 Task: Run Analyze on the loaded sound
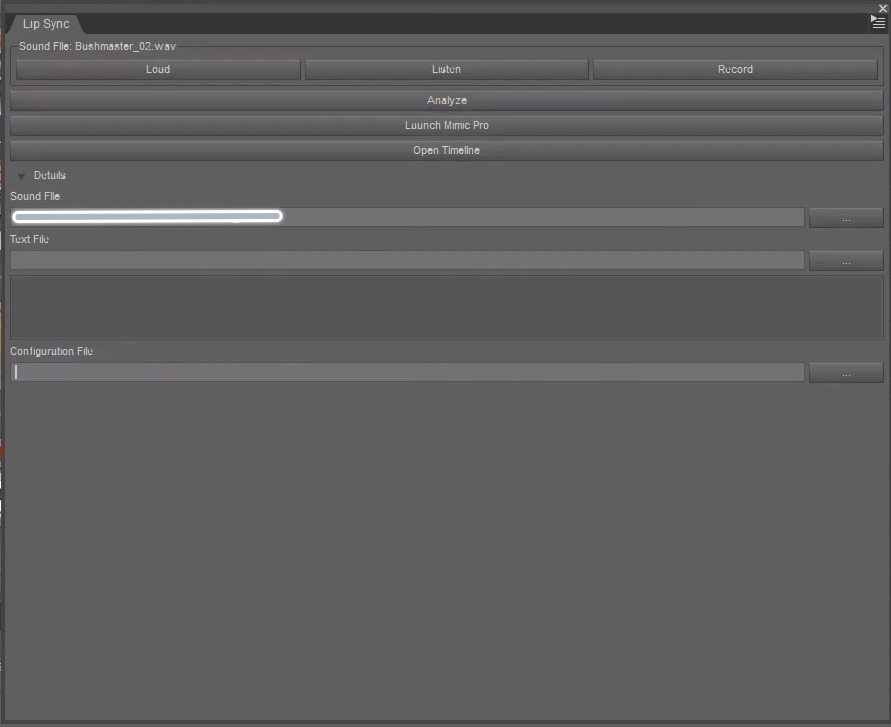tap(446, 99)
